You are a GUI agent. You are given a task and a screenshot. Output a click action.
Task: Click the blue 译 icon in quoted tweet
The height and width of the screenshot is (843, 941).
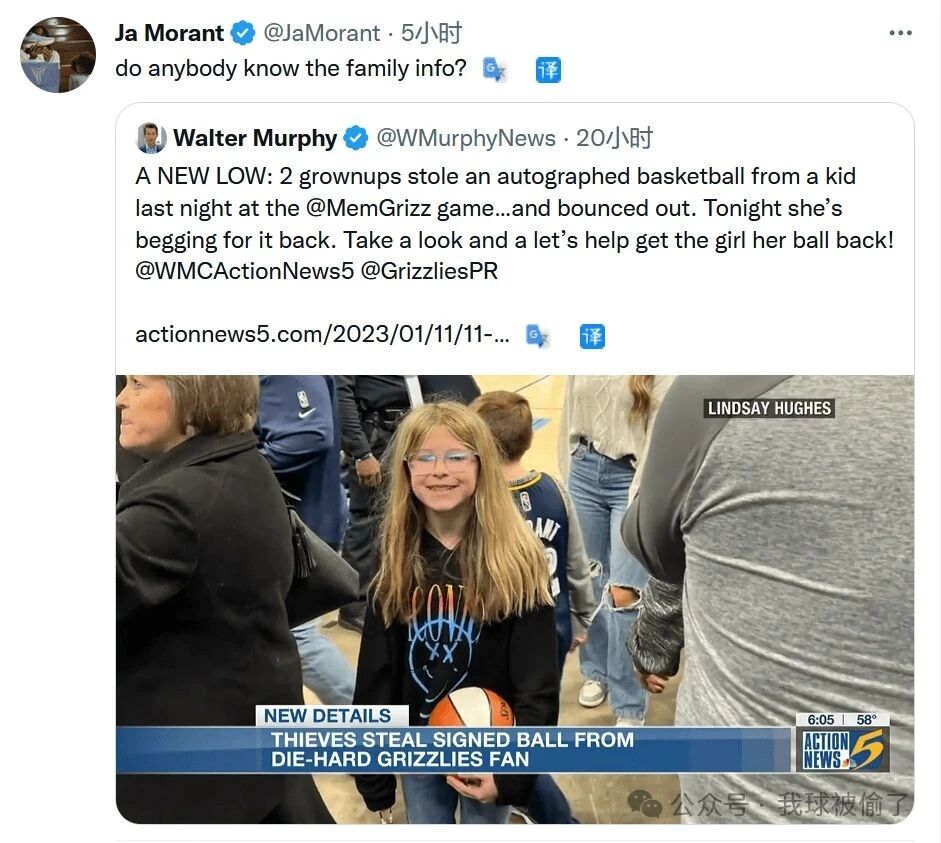592,336
